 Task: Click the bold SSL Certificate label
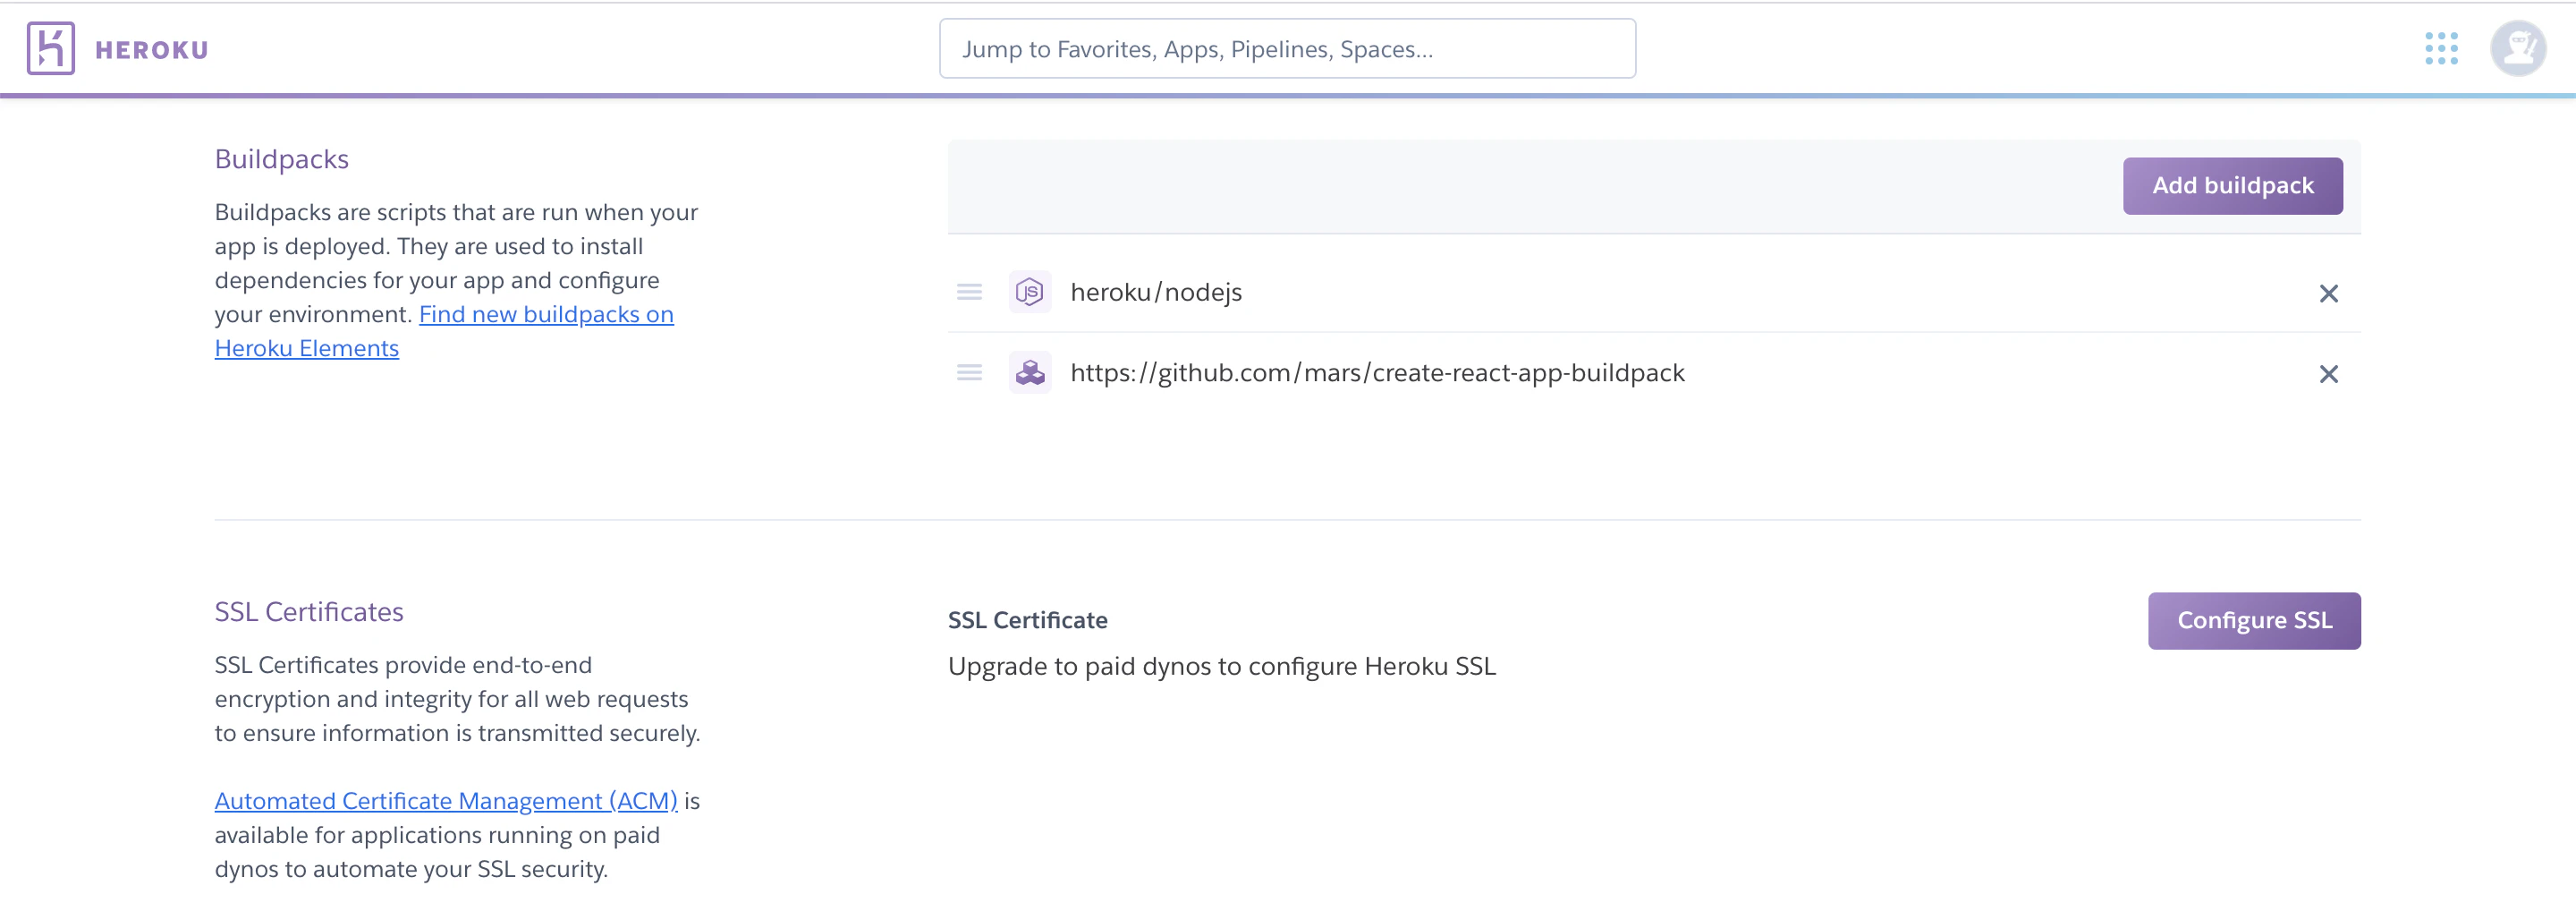pos(1027,621)
